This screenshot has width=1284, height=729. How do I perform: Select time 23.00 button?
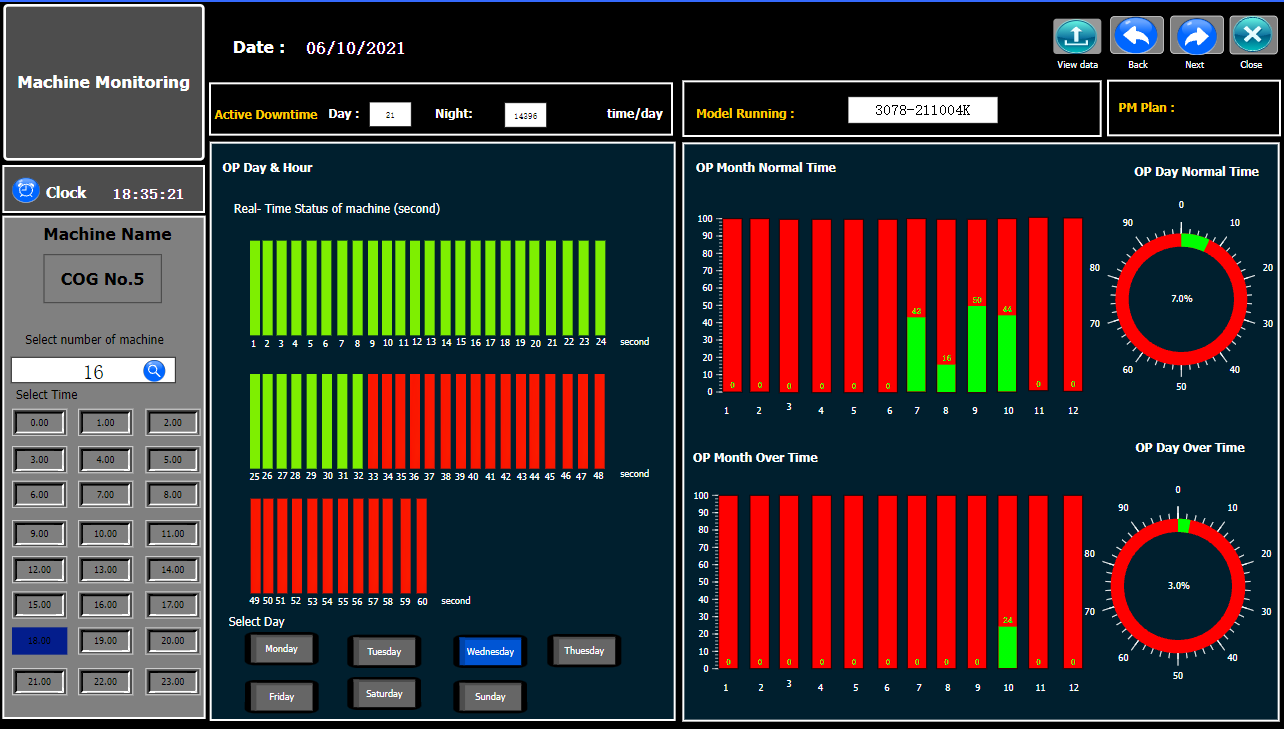coord(173,682)
